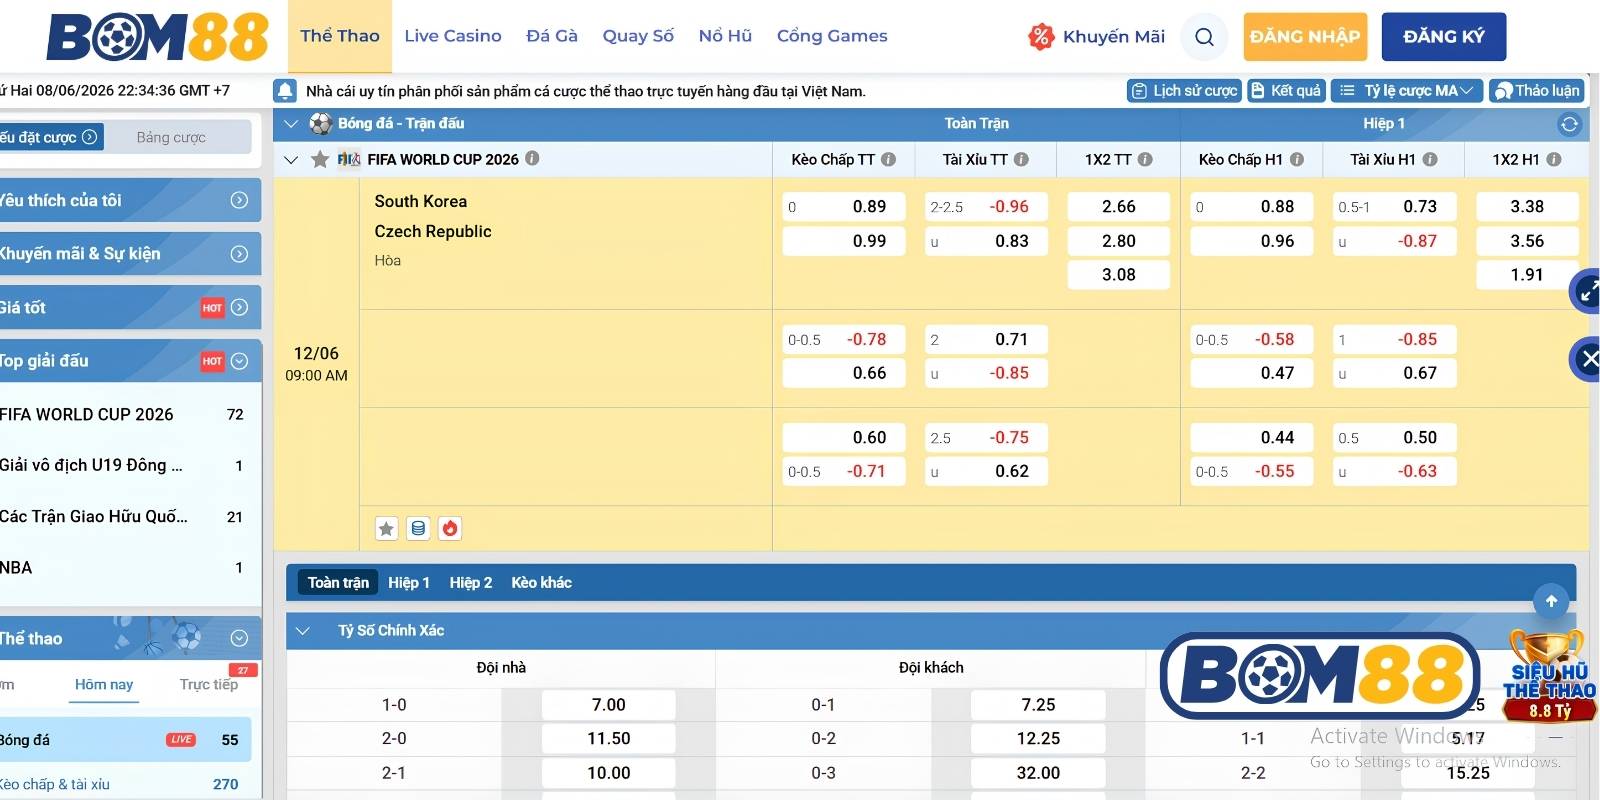This screenshot has height=800, width=1600.
Task: Select correct score 1-0 odds 7.00
Action: (608, 705)
